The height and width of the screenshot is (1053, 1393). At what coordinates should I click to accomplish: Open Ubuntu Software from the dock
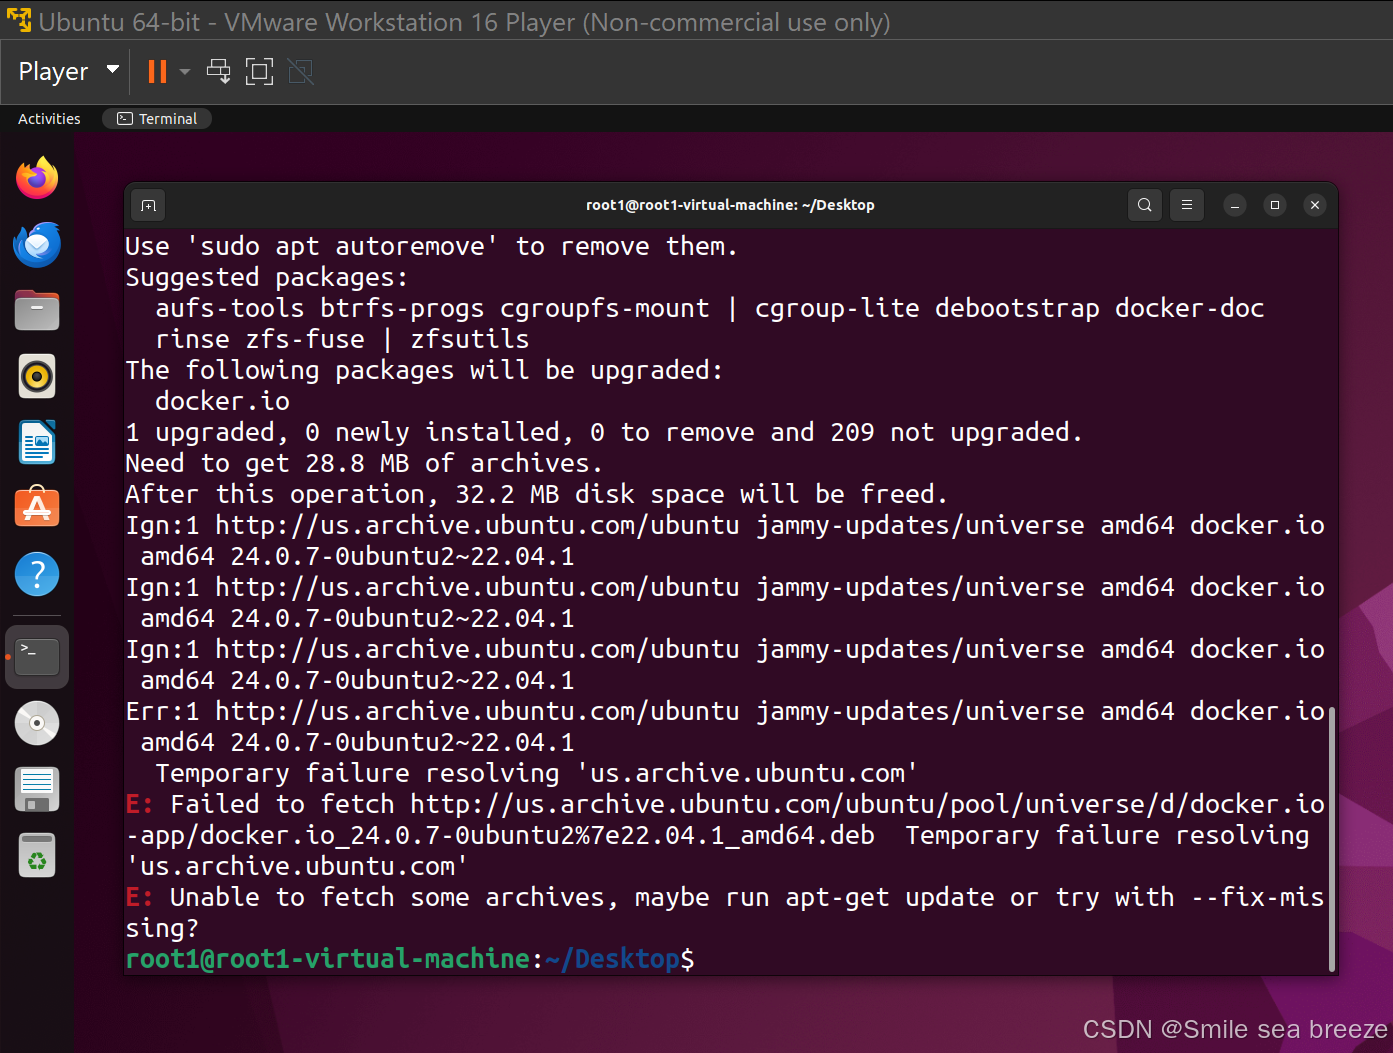[x=37, y=507]
